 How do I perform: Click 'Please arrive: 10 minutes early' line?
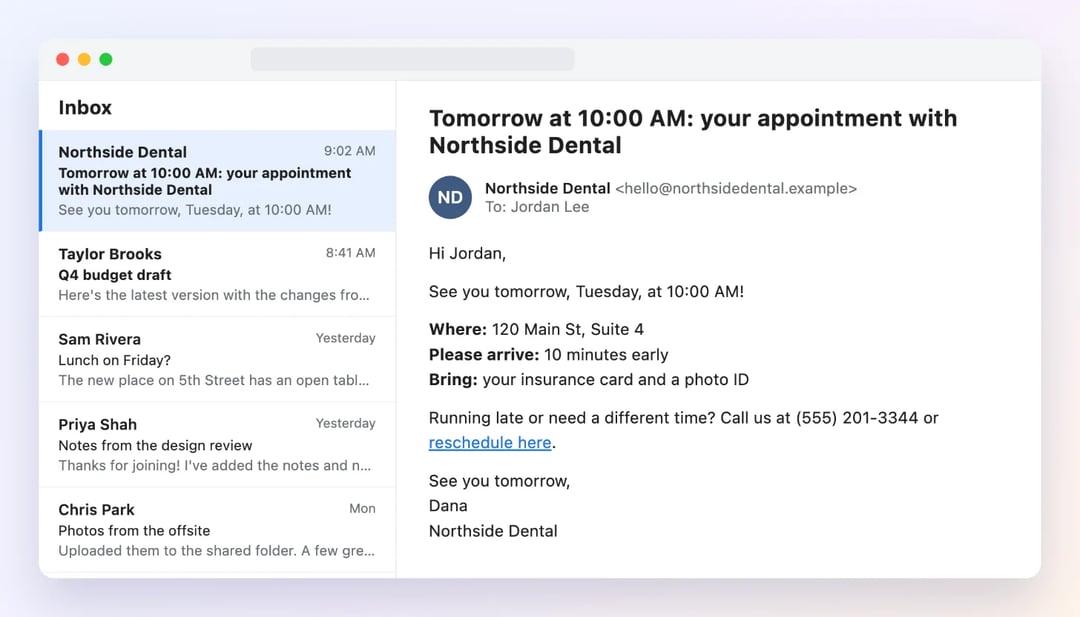click(x=548, y=355)
